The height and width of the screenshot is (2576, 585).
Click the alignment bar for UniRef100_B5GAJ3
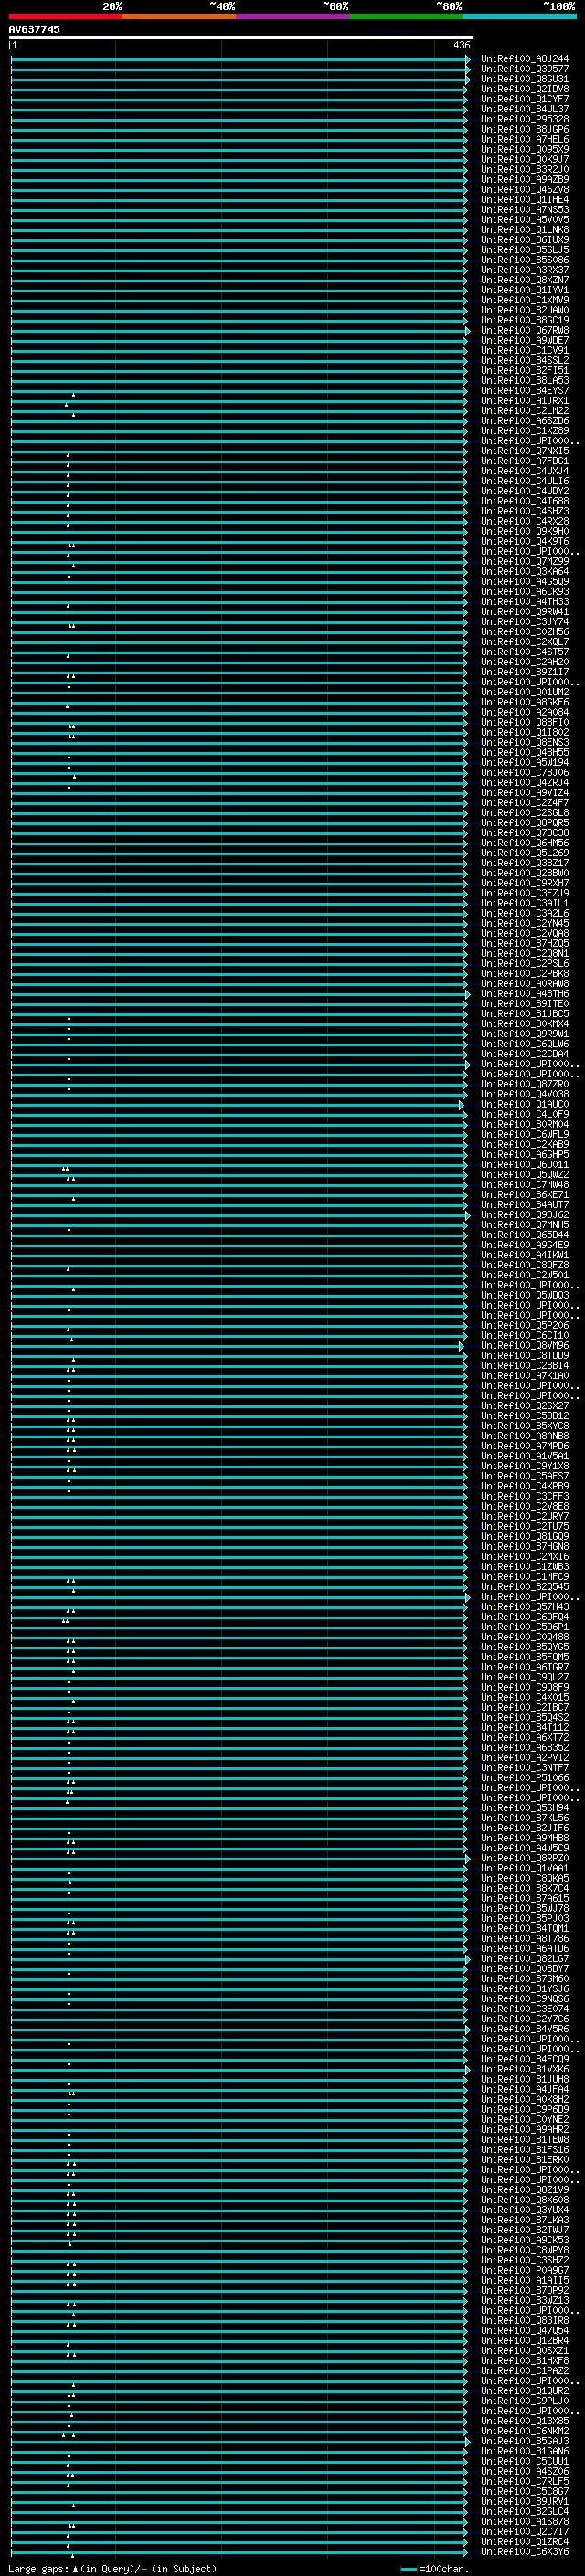(x=240, y=2441)
